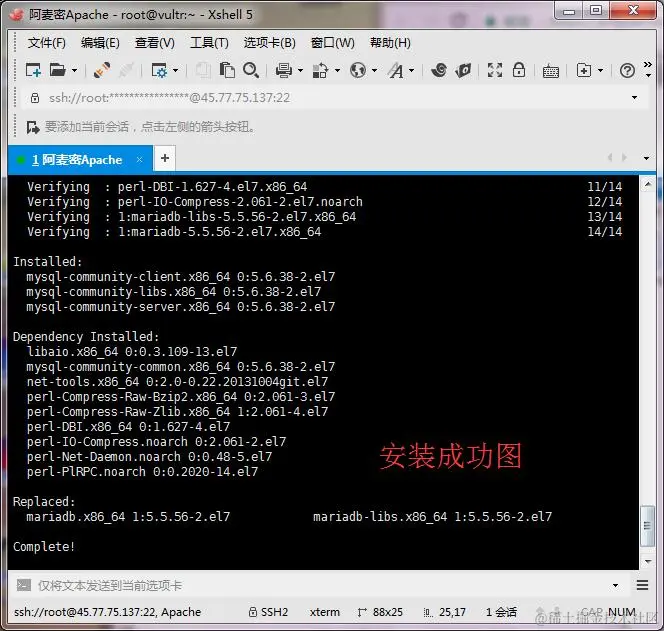Open the 查看(V) menu

tap(155, 43)
